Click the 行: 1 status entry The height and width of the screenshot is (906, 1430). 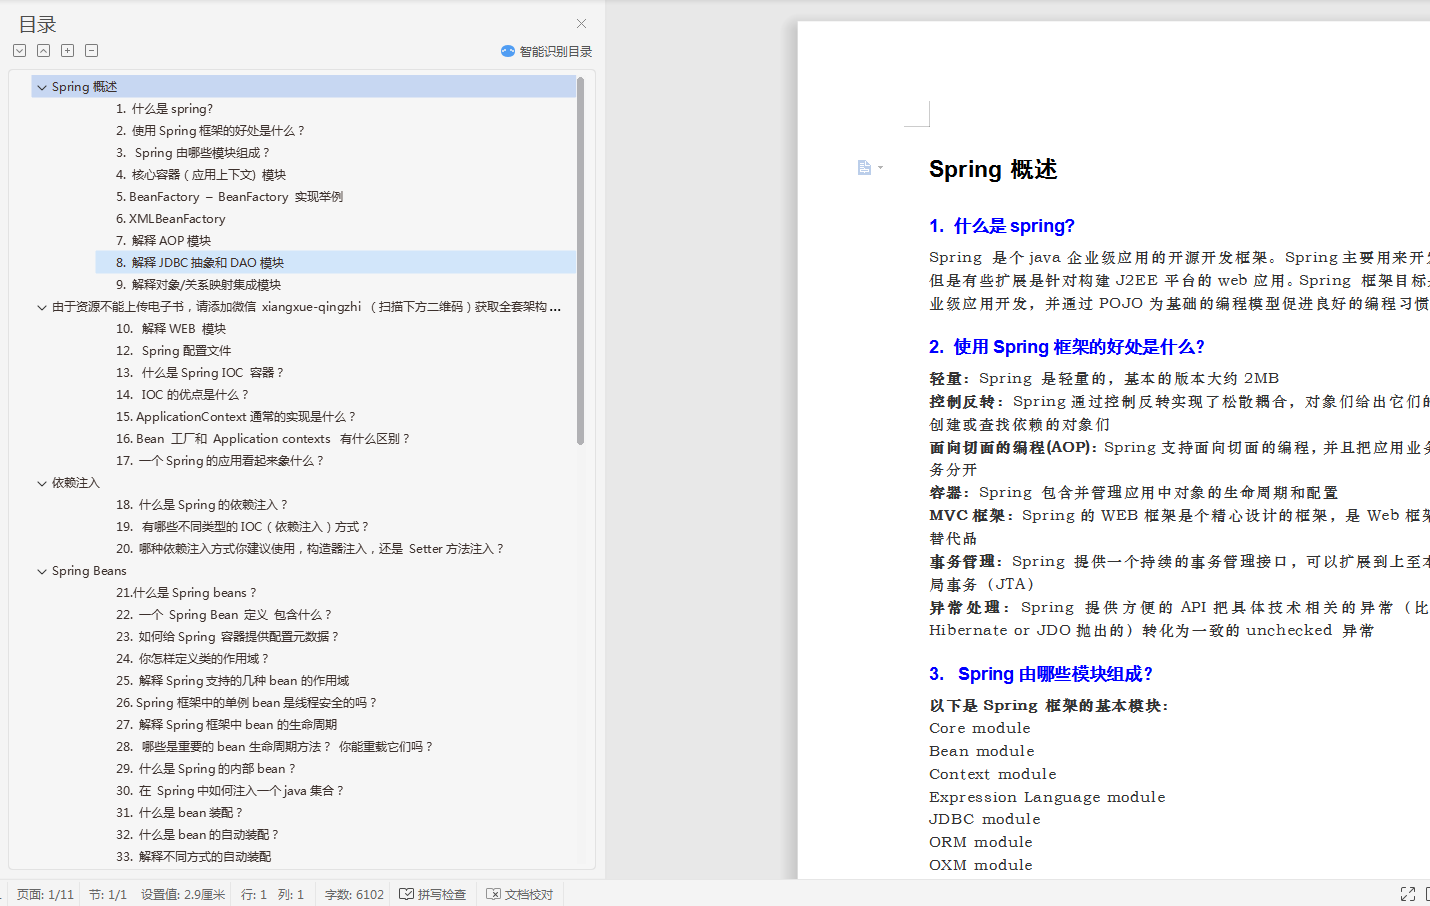pos(254,895)
